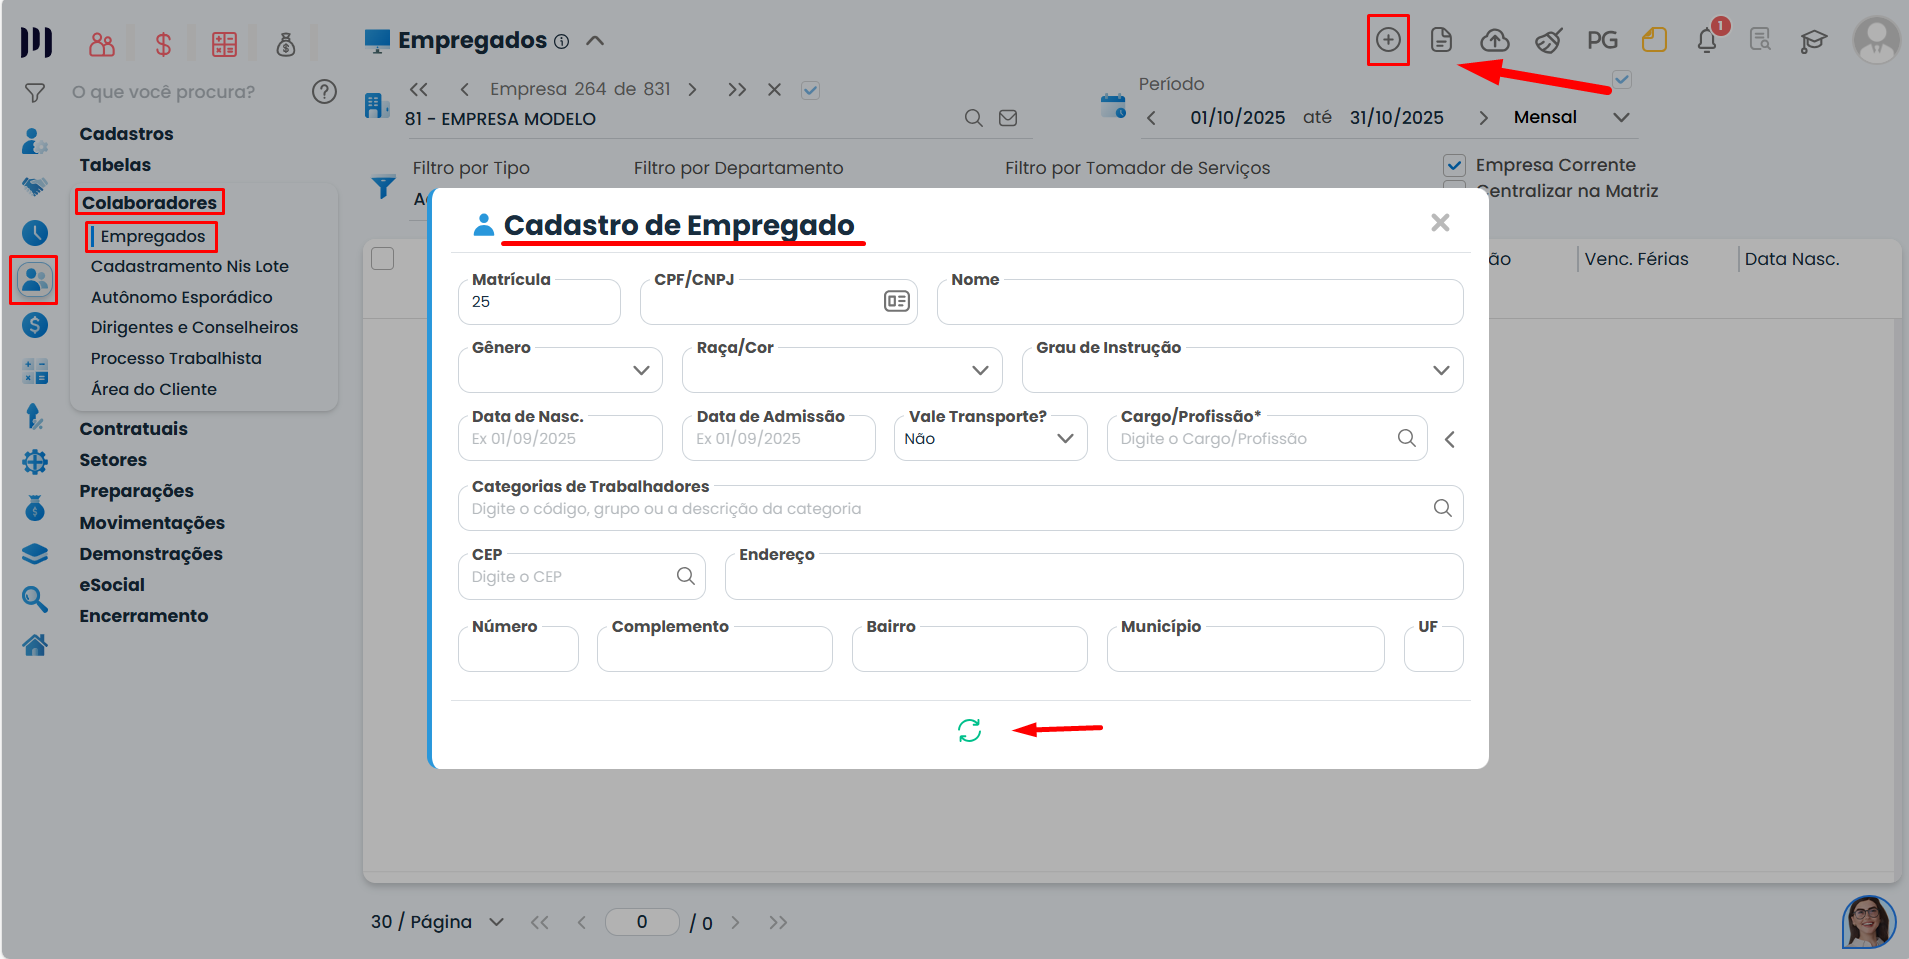Click the search icon in the CEP field

click(686, 576)
